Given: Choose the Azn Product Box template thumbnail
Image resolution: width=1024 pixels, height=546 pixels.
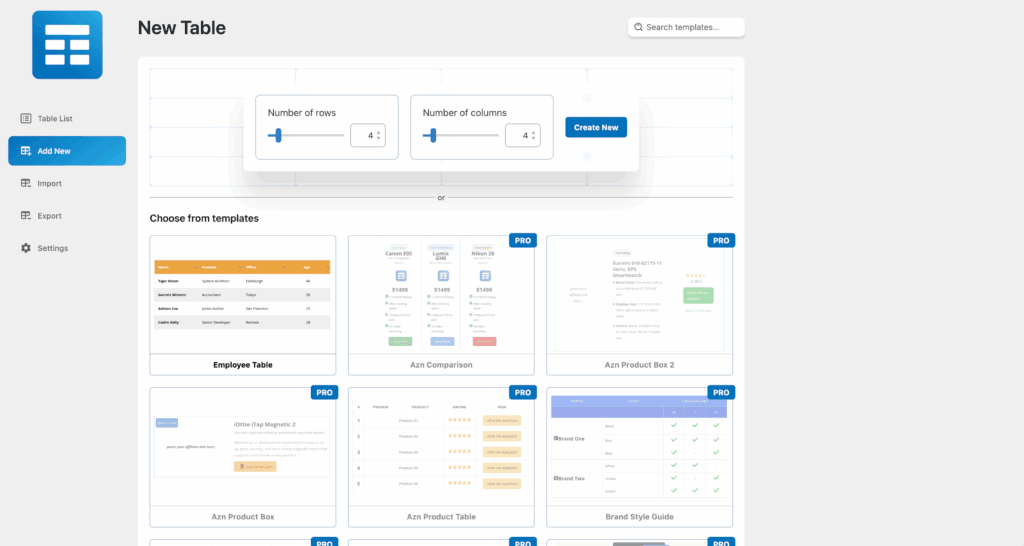Looking at the screenshot, I should point(243,447).
